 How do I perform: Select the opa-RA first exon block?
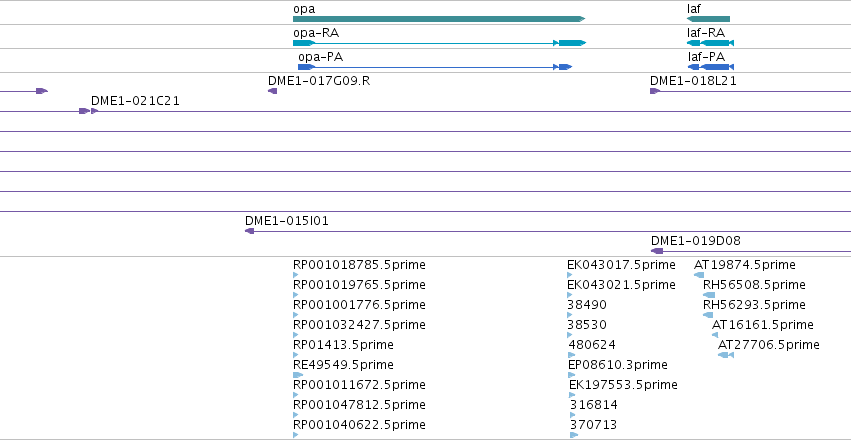pos(303,43)
